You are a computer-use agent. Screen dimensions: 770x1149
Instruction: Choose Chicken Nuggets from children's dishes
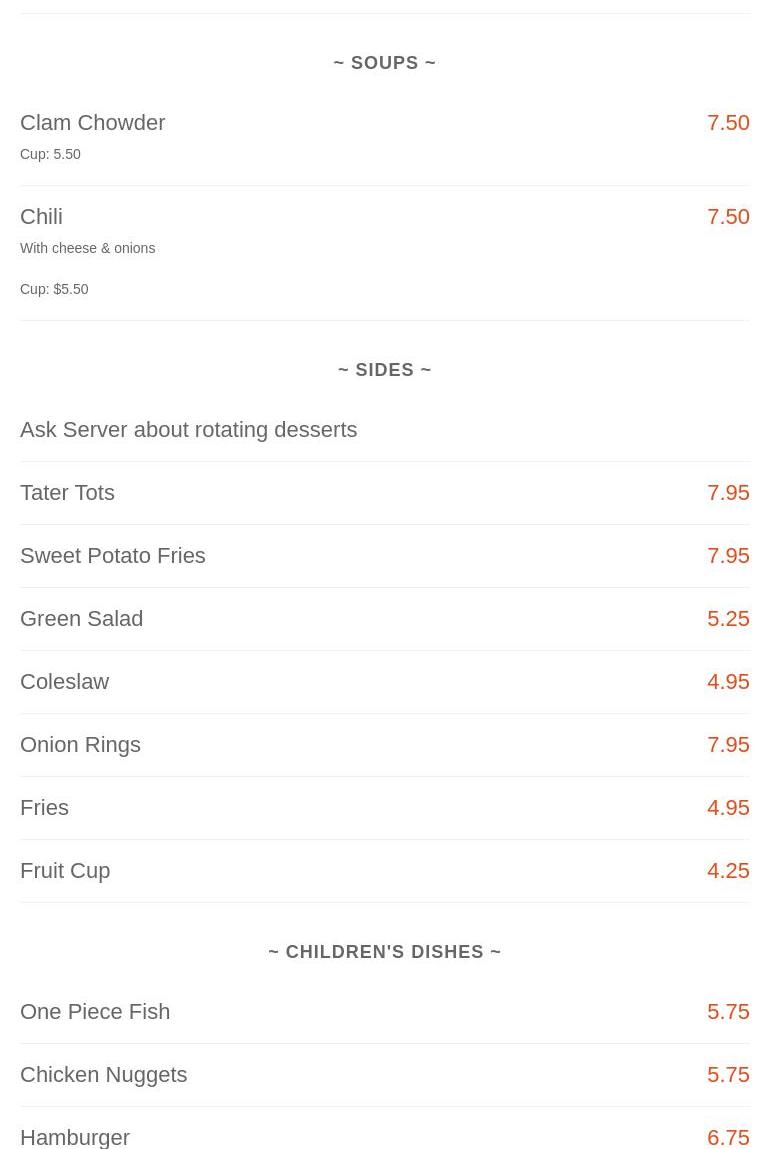[x=103, y=1074]
